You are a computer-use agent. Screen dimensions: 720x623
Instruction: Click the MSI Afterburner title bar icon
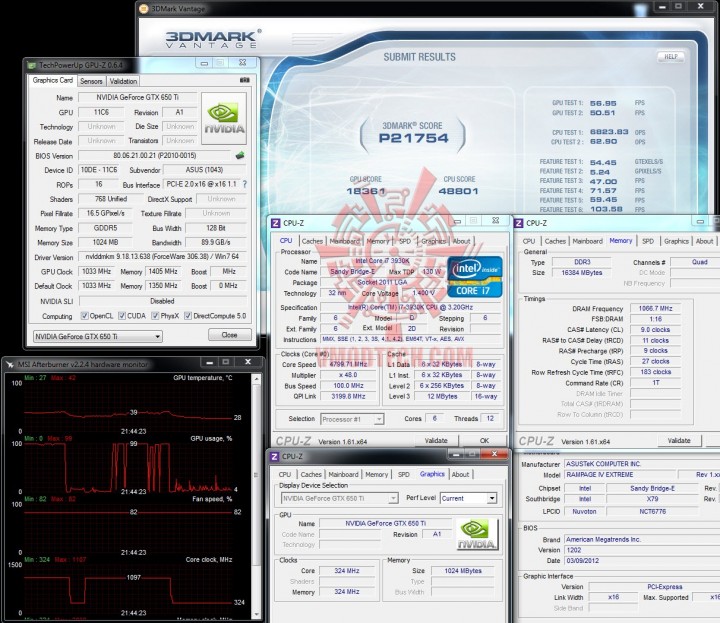point(10,364)
